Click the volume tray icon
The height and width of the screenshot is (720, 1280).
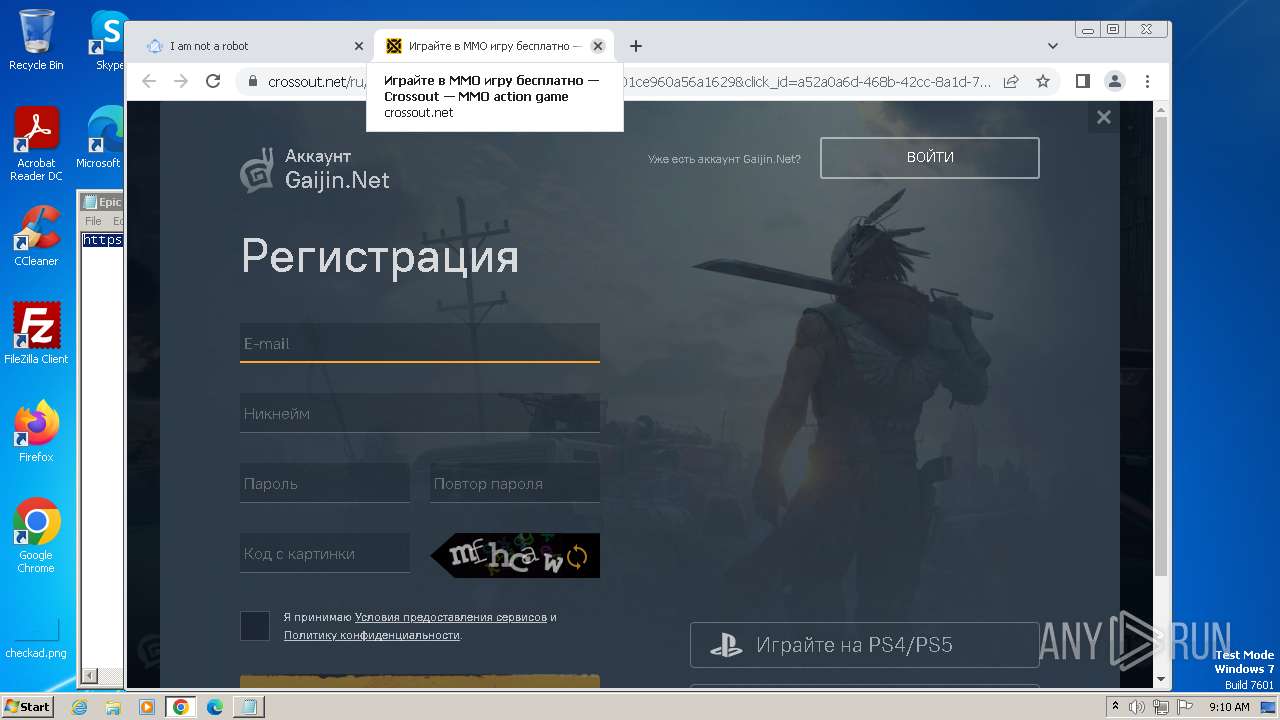[x=1137, y=707]
